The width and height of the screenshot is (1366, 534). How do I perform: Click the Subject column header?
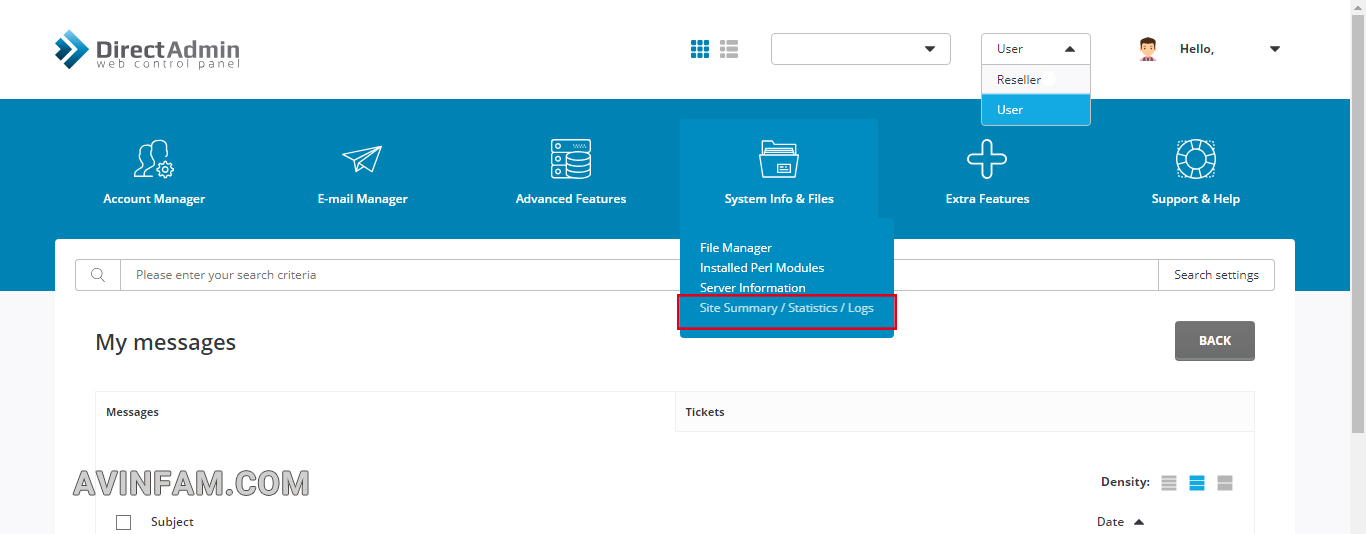coord(172,522)
